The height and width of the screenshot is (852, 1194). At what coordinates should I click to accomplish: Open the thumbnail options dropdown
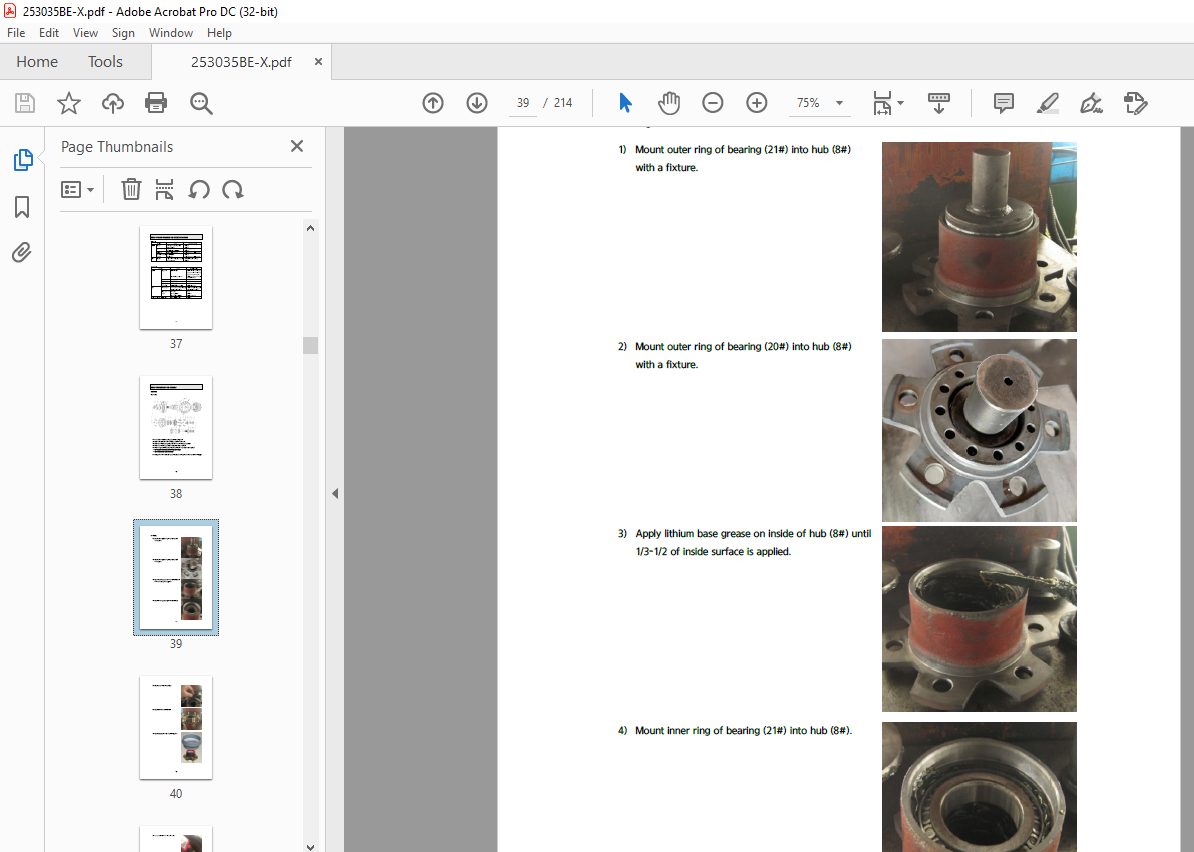click(78, 190)
